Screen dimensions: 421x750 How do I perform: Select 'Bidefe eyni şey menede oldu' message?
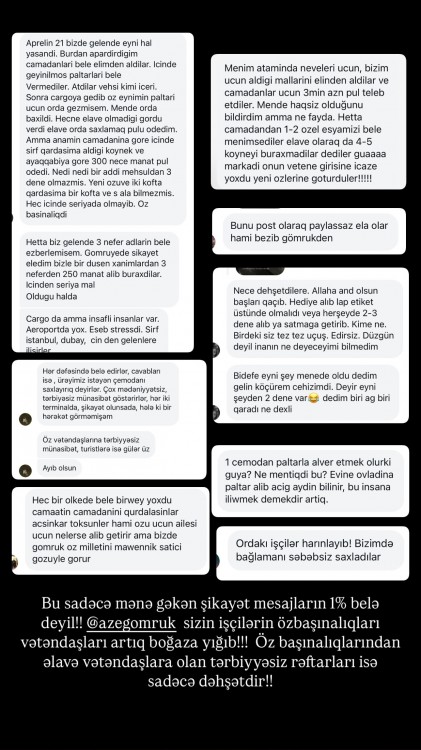coord(313,392)
